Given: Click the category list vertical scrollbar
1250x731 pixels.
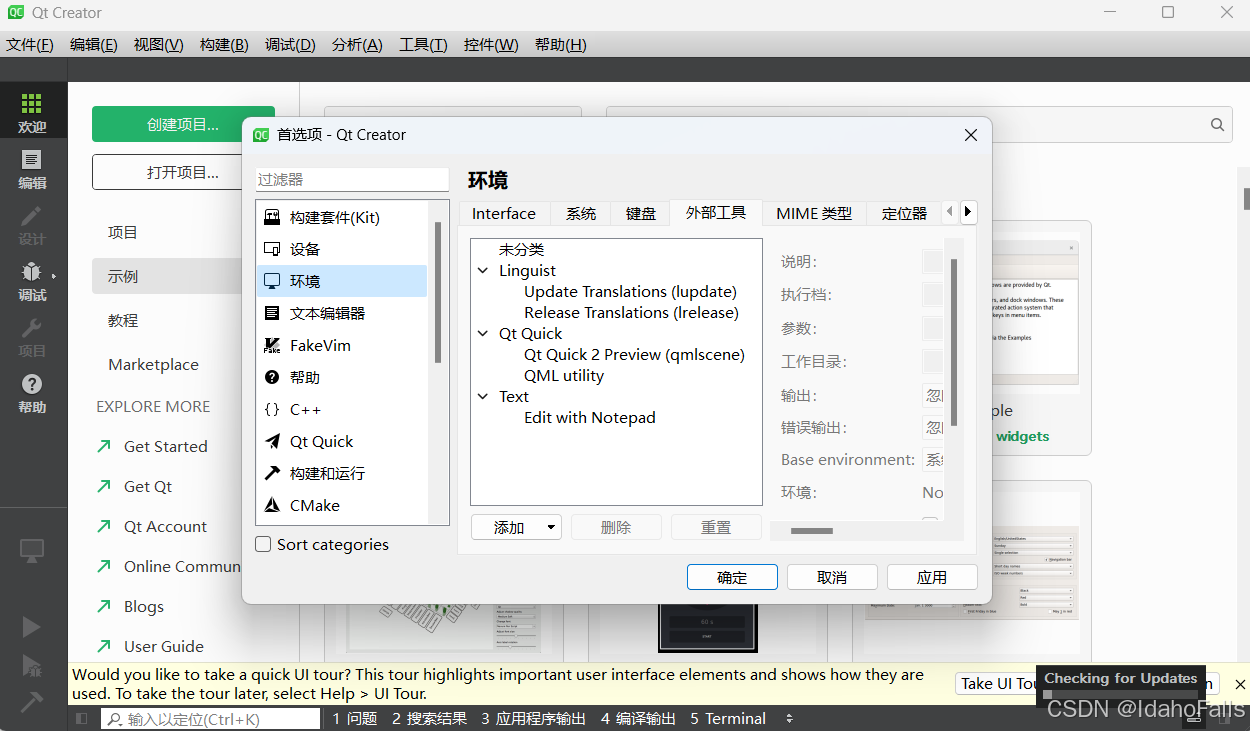Looking at the screenshot, I should (x=438, y=292).
